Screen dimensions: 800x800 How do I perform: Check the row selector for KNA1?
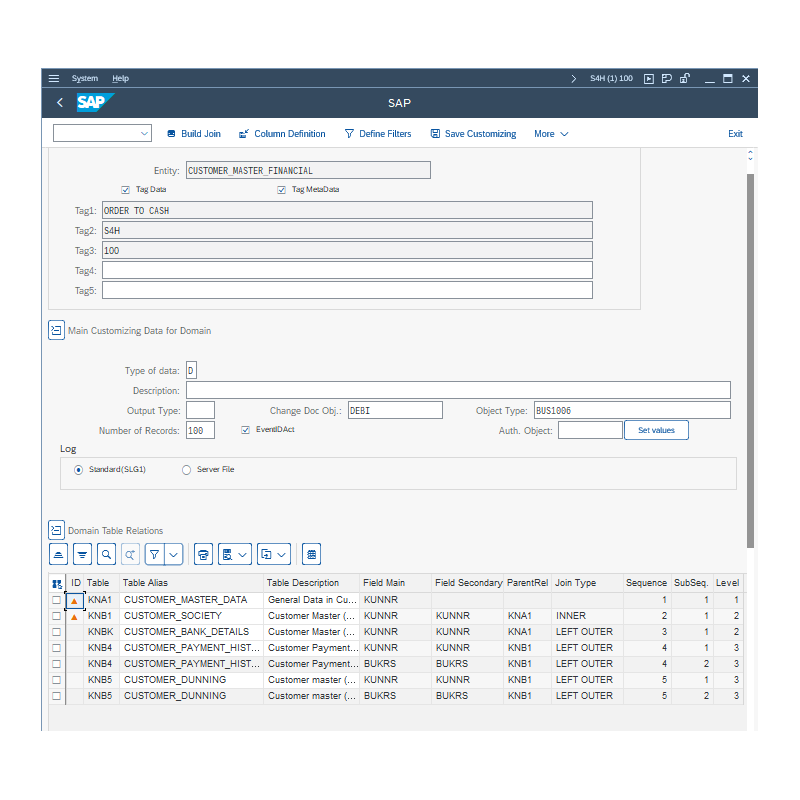[x=57, y=601]
